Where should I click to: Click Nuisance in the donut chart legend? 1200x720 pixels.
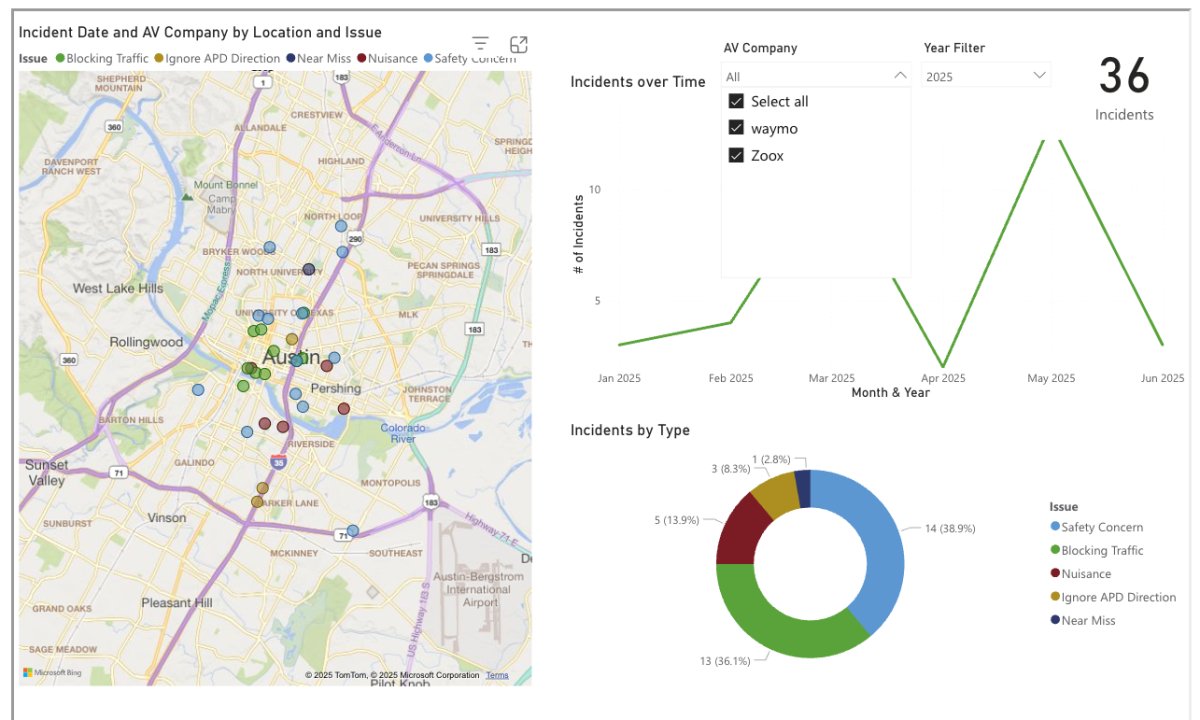tap(1080, 574)
